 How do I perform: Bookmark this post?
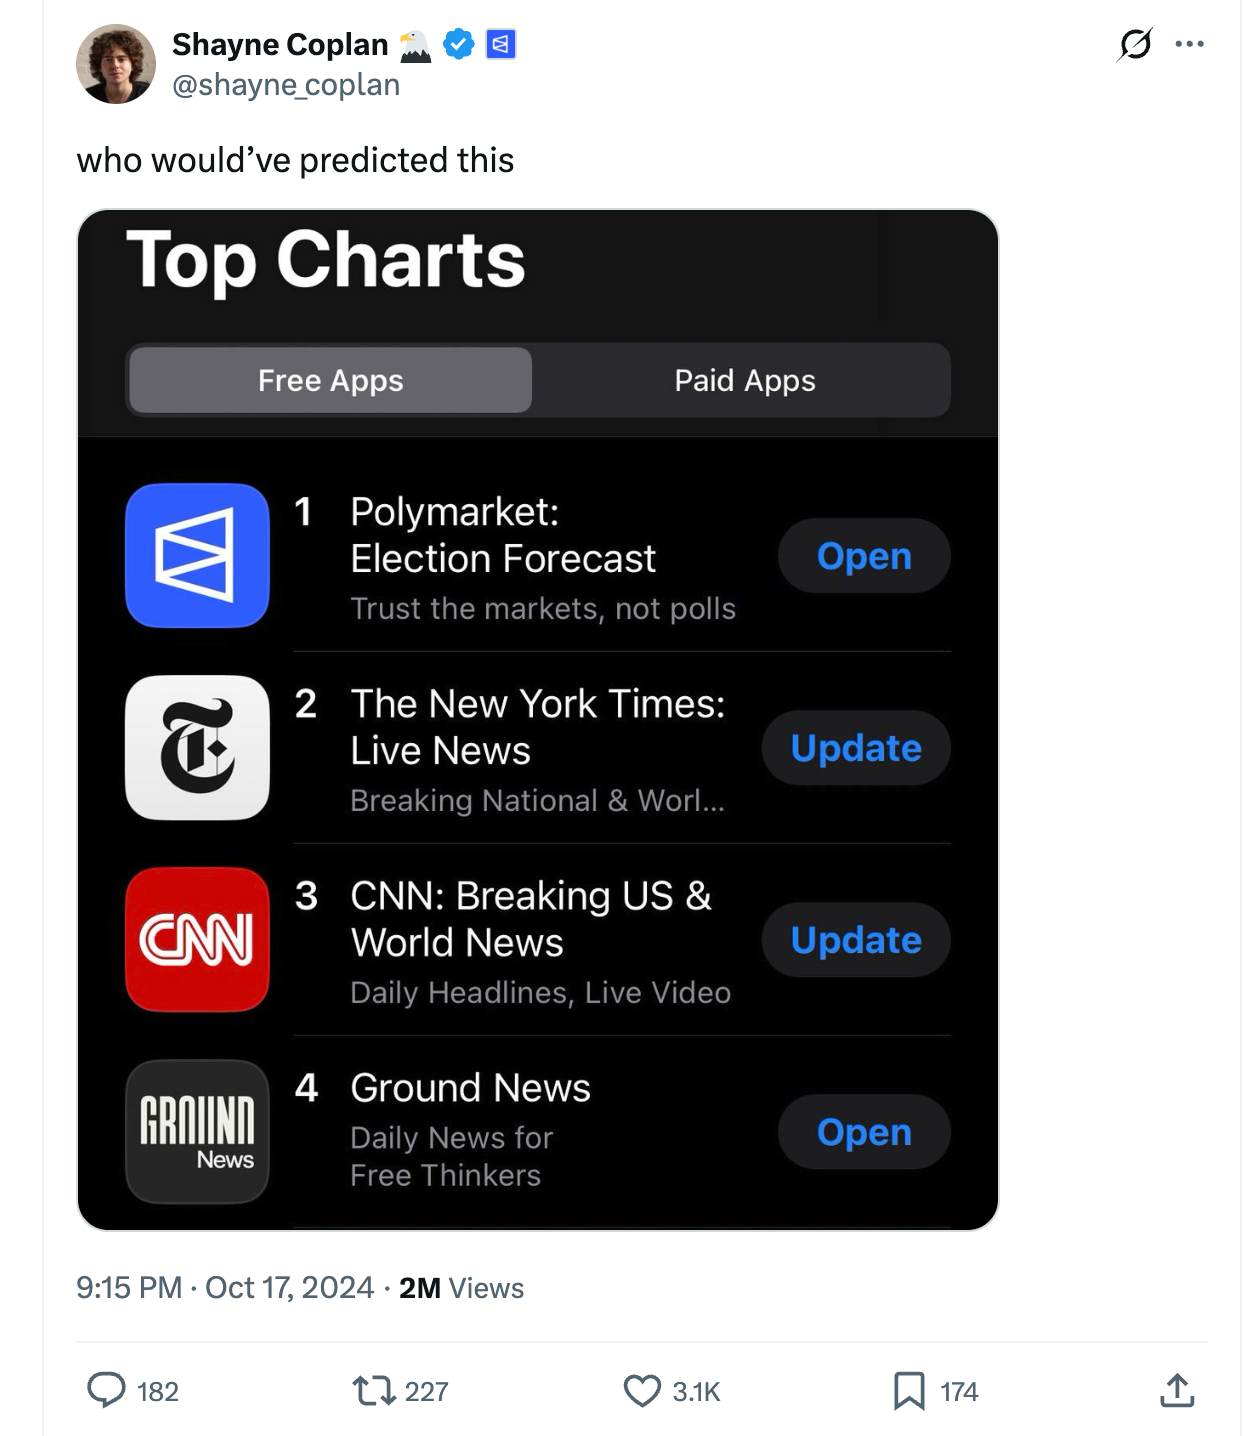(x=909, y=1390)
